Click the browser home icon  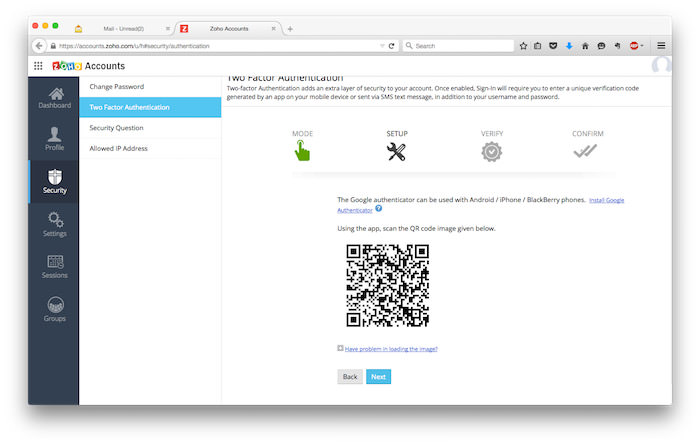pyautogui.click(x=585, y=46)
